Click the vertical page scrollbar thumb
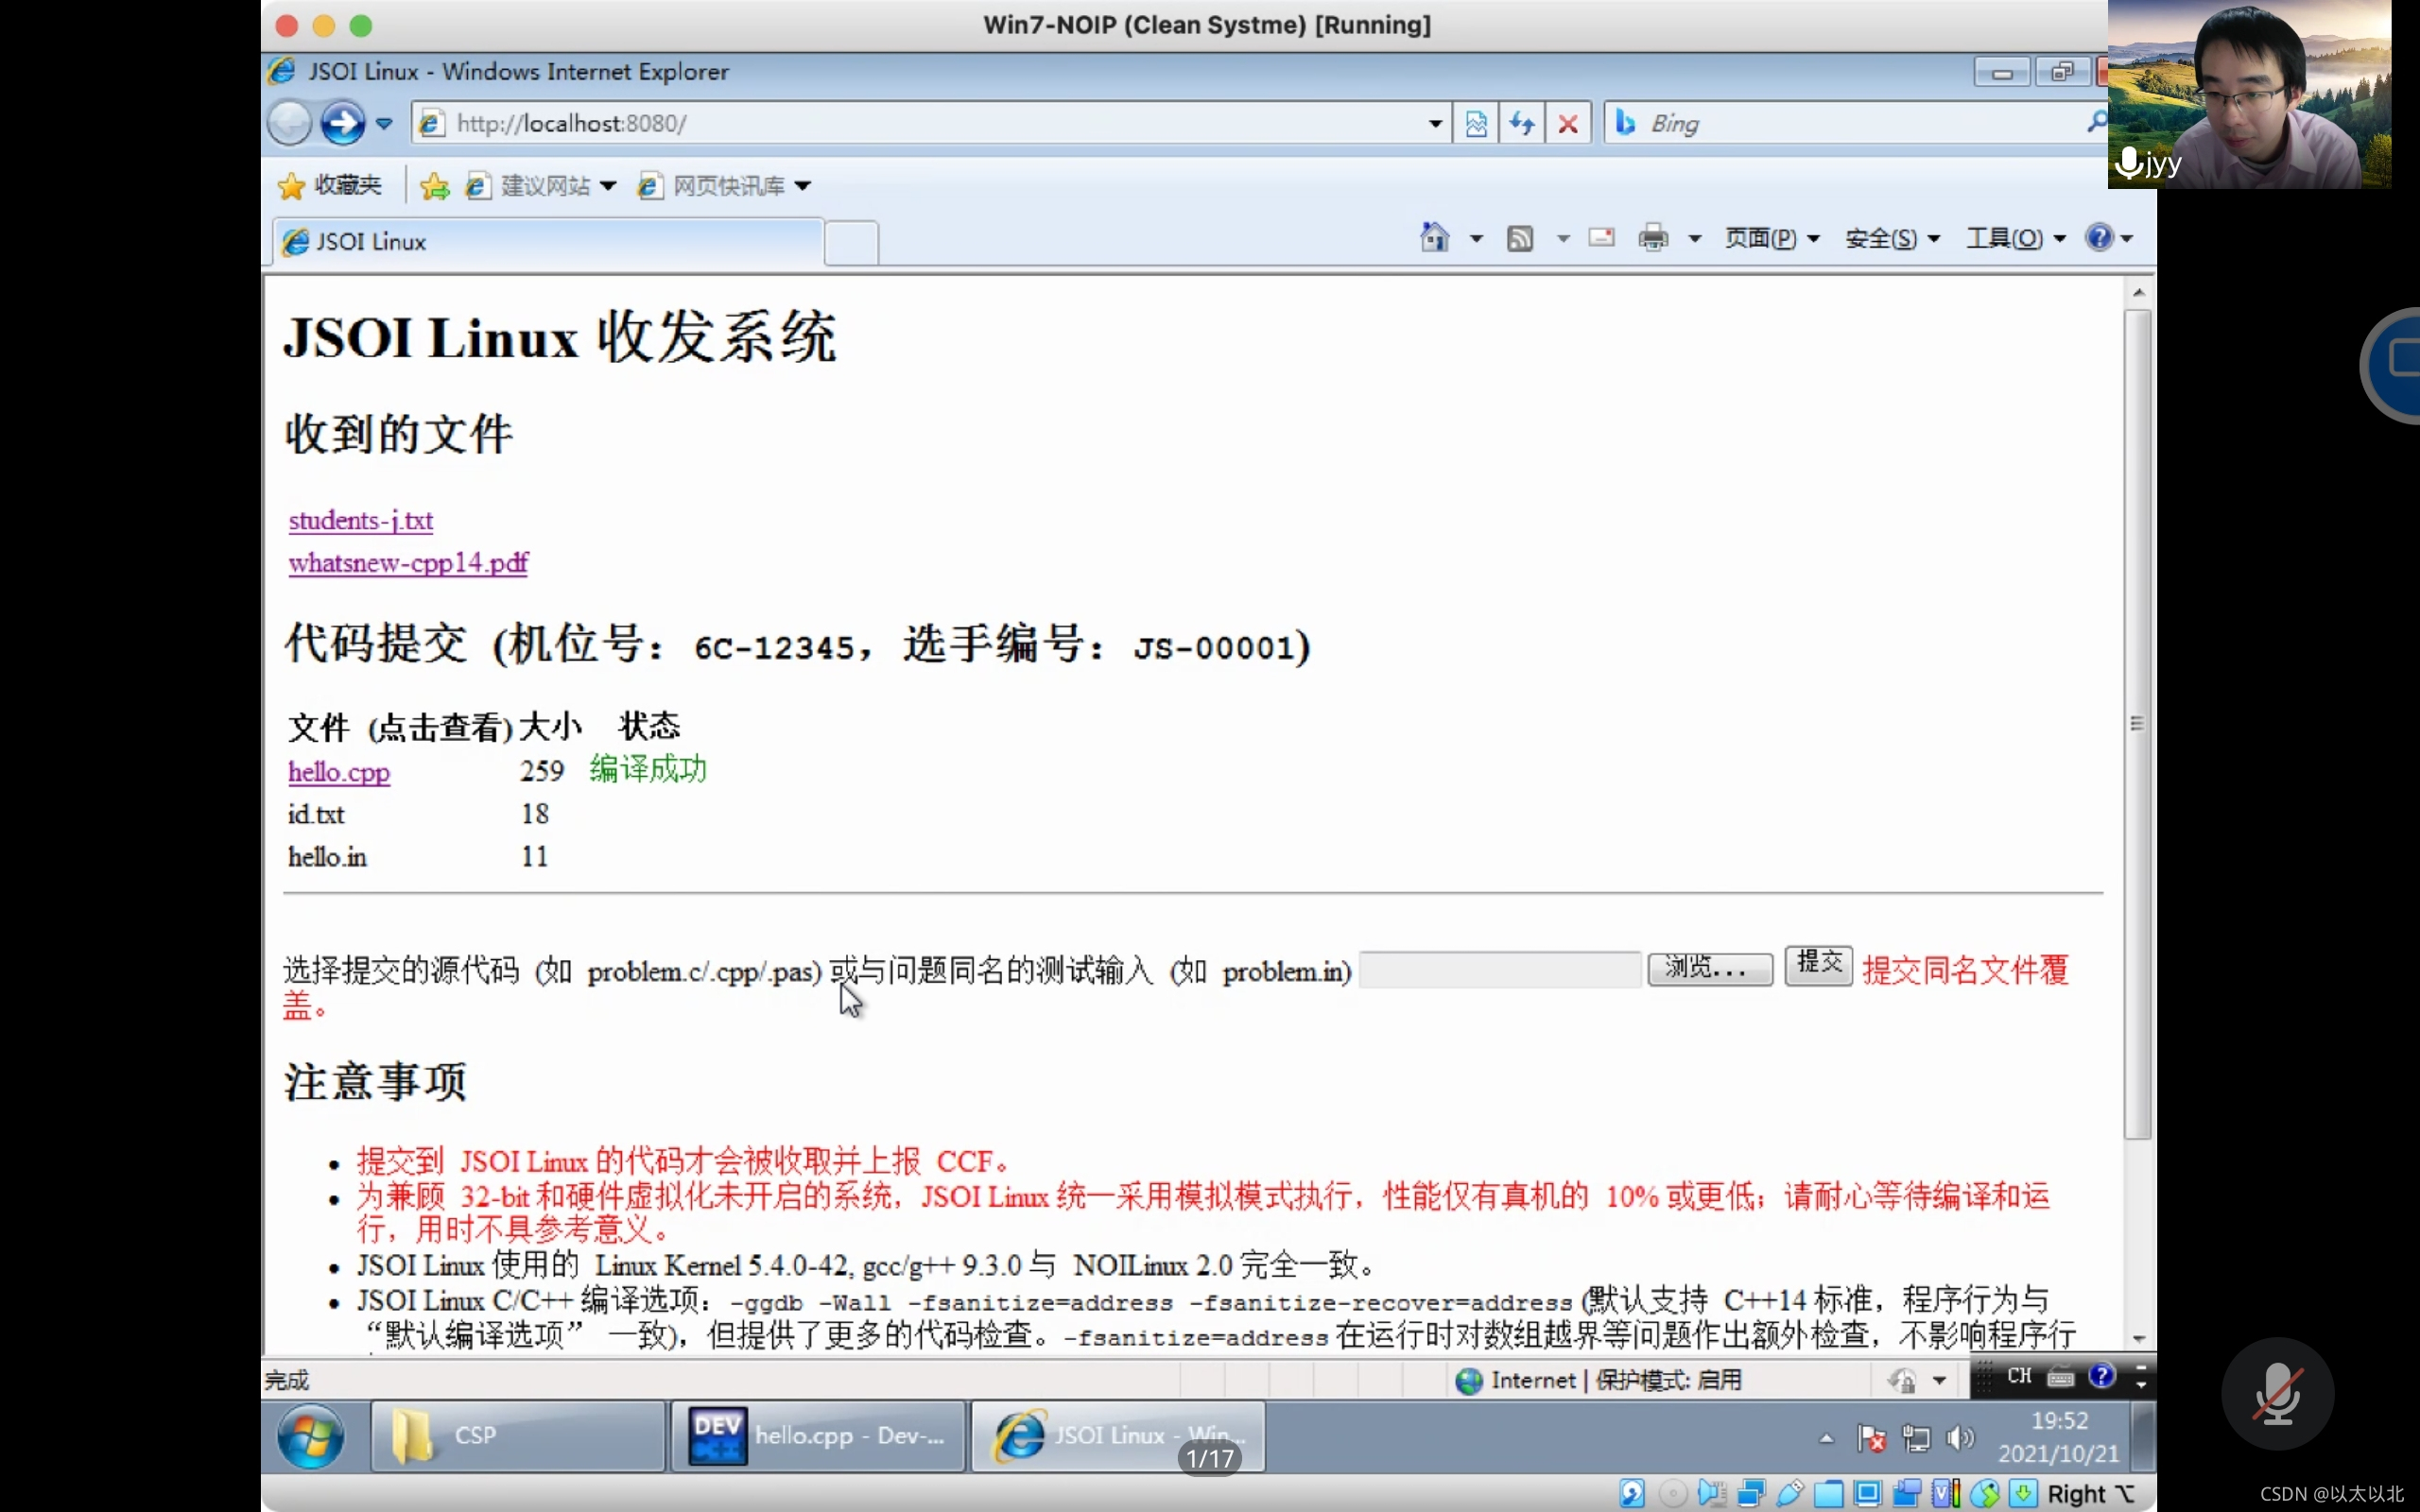2420x1512 pixels. [2137, 723]
